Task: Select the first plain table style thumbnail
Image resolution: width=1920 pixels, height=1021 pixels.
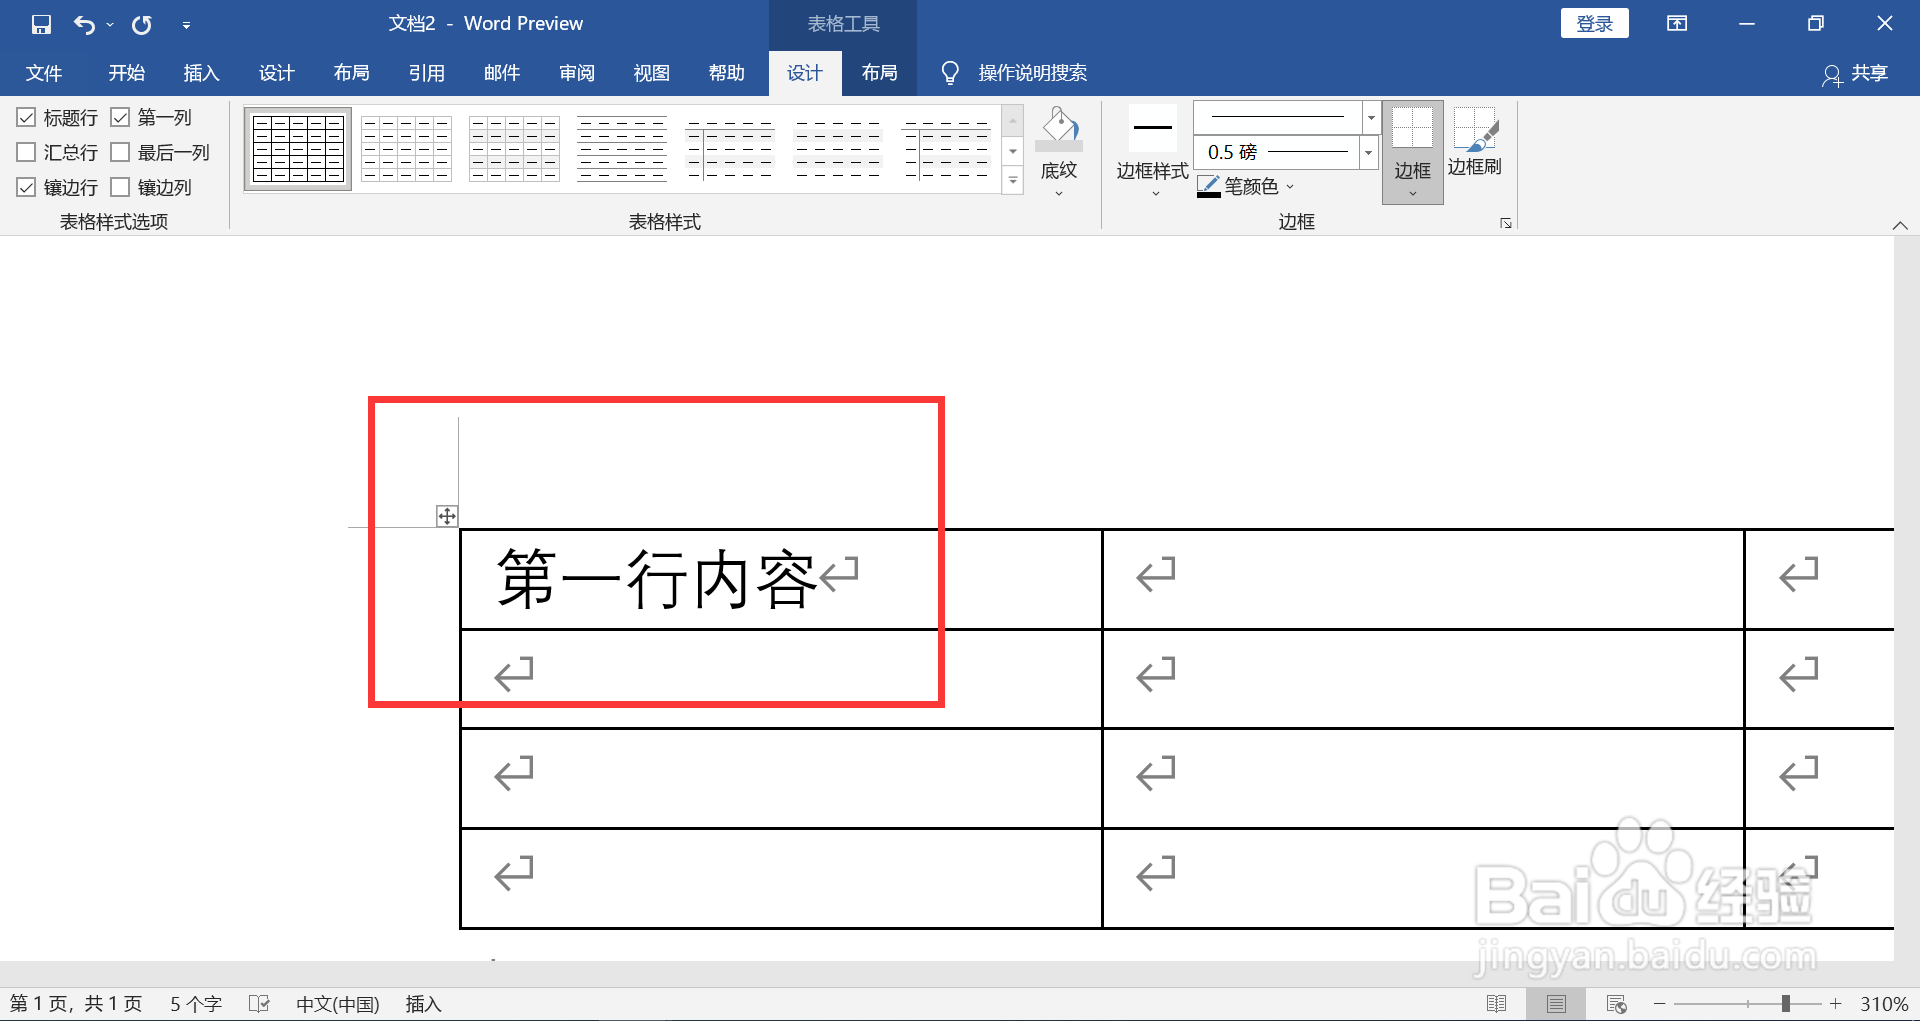Action: (x=297, y=148)
